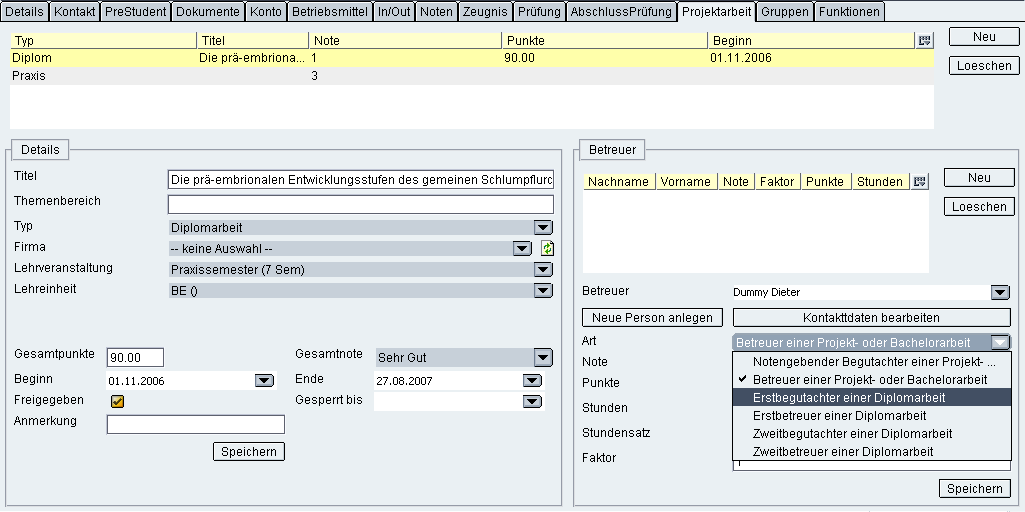
Task: Toggle the Freigegeben checkbox
Action: (117, 401)
